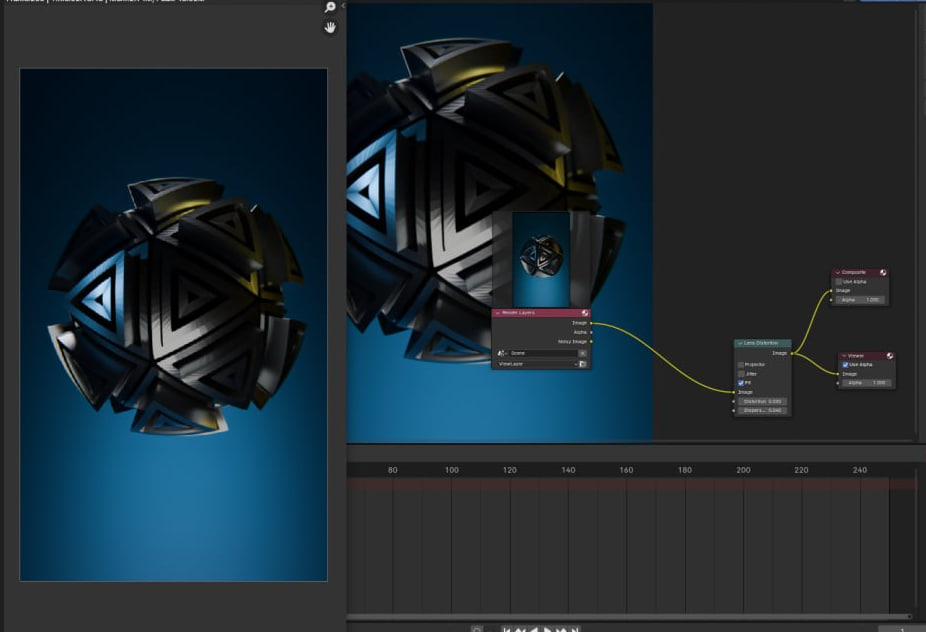Clear the Scene field with X button

tap(582, 353)
